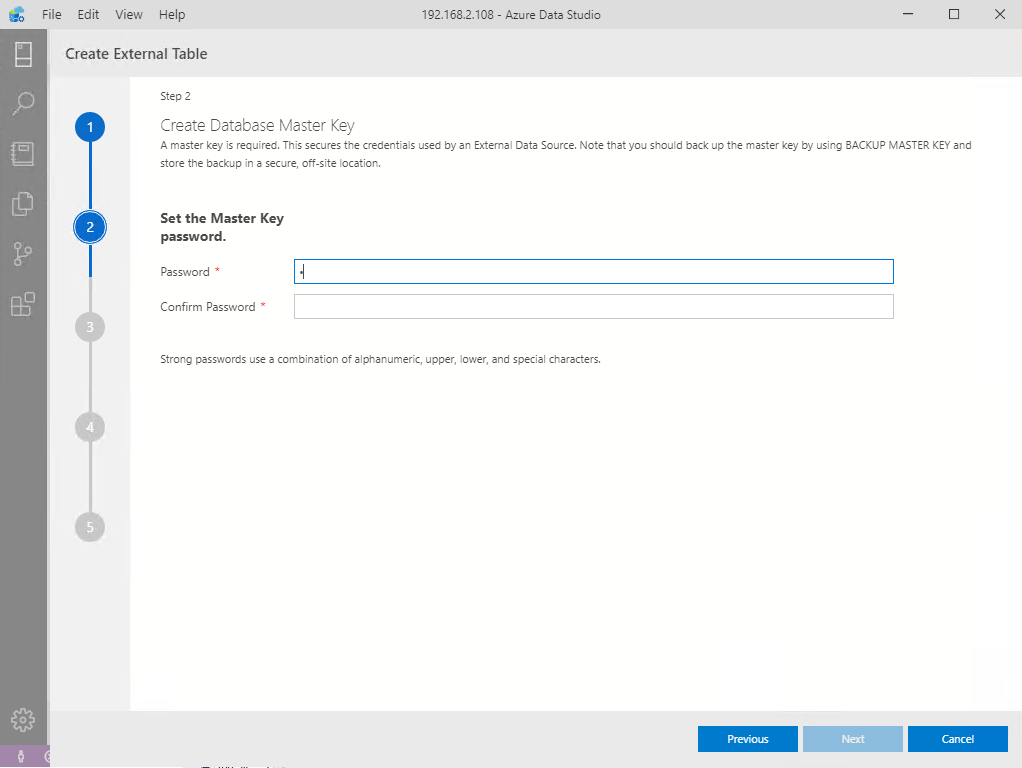Go to wizard step 1 circle

90,127
